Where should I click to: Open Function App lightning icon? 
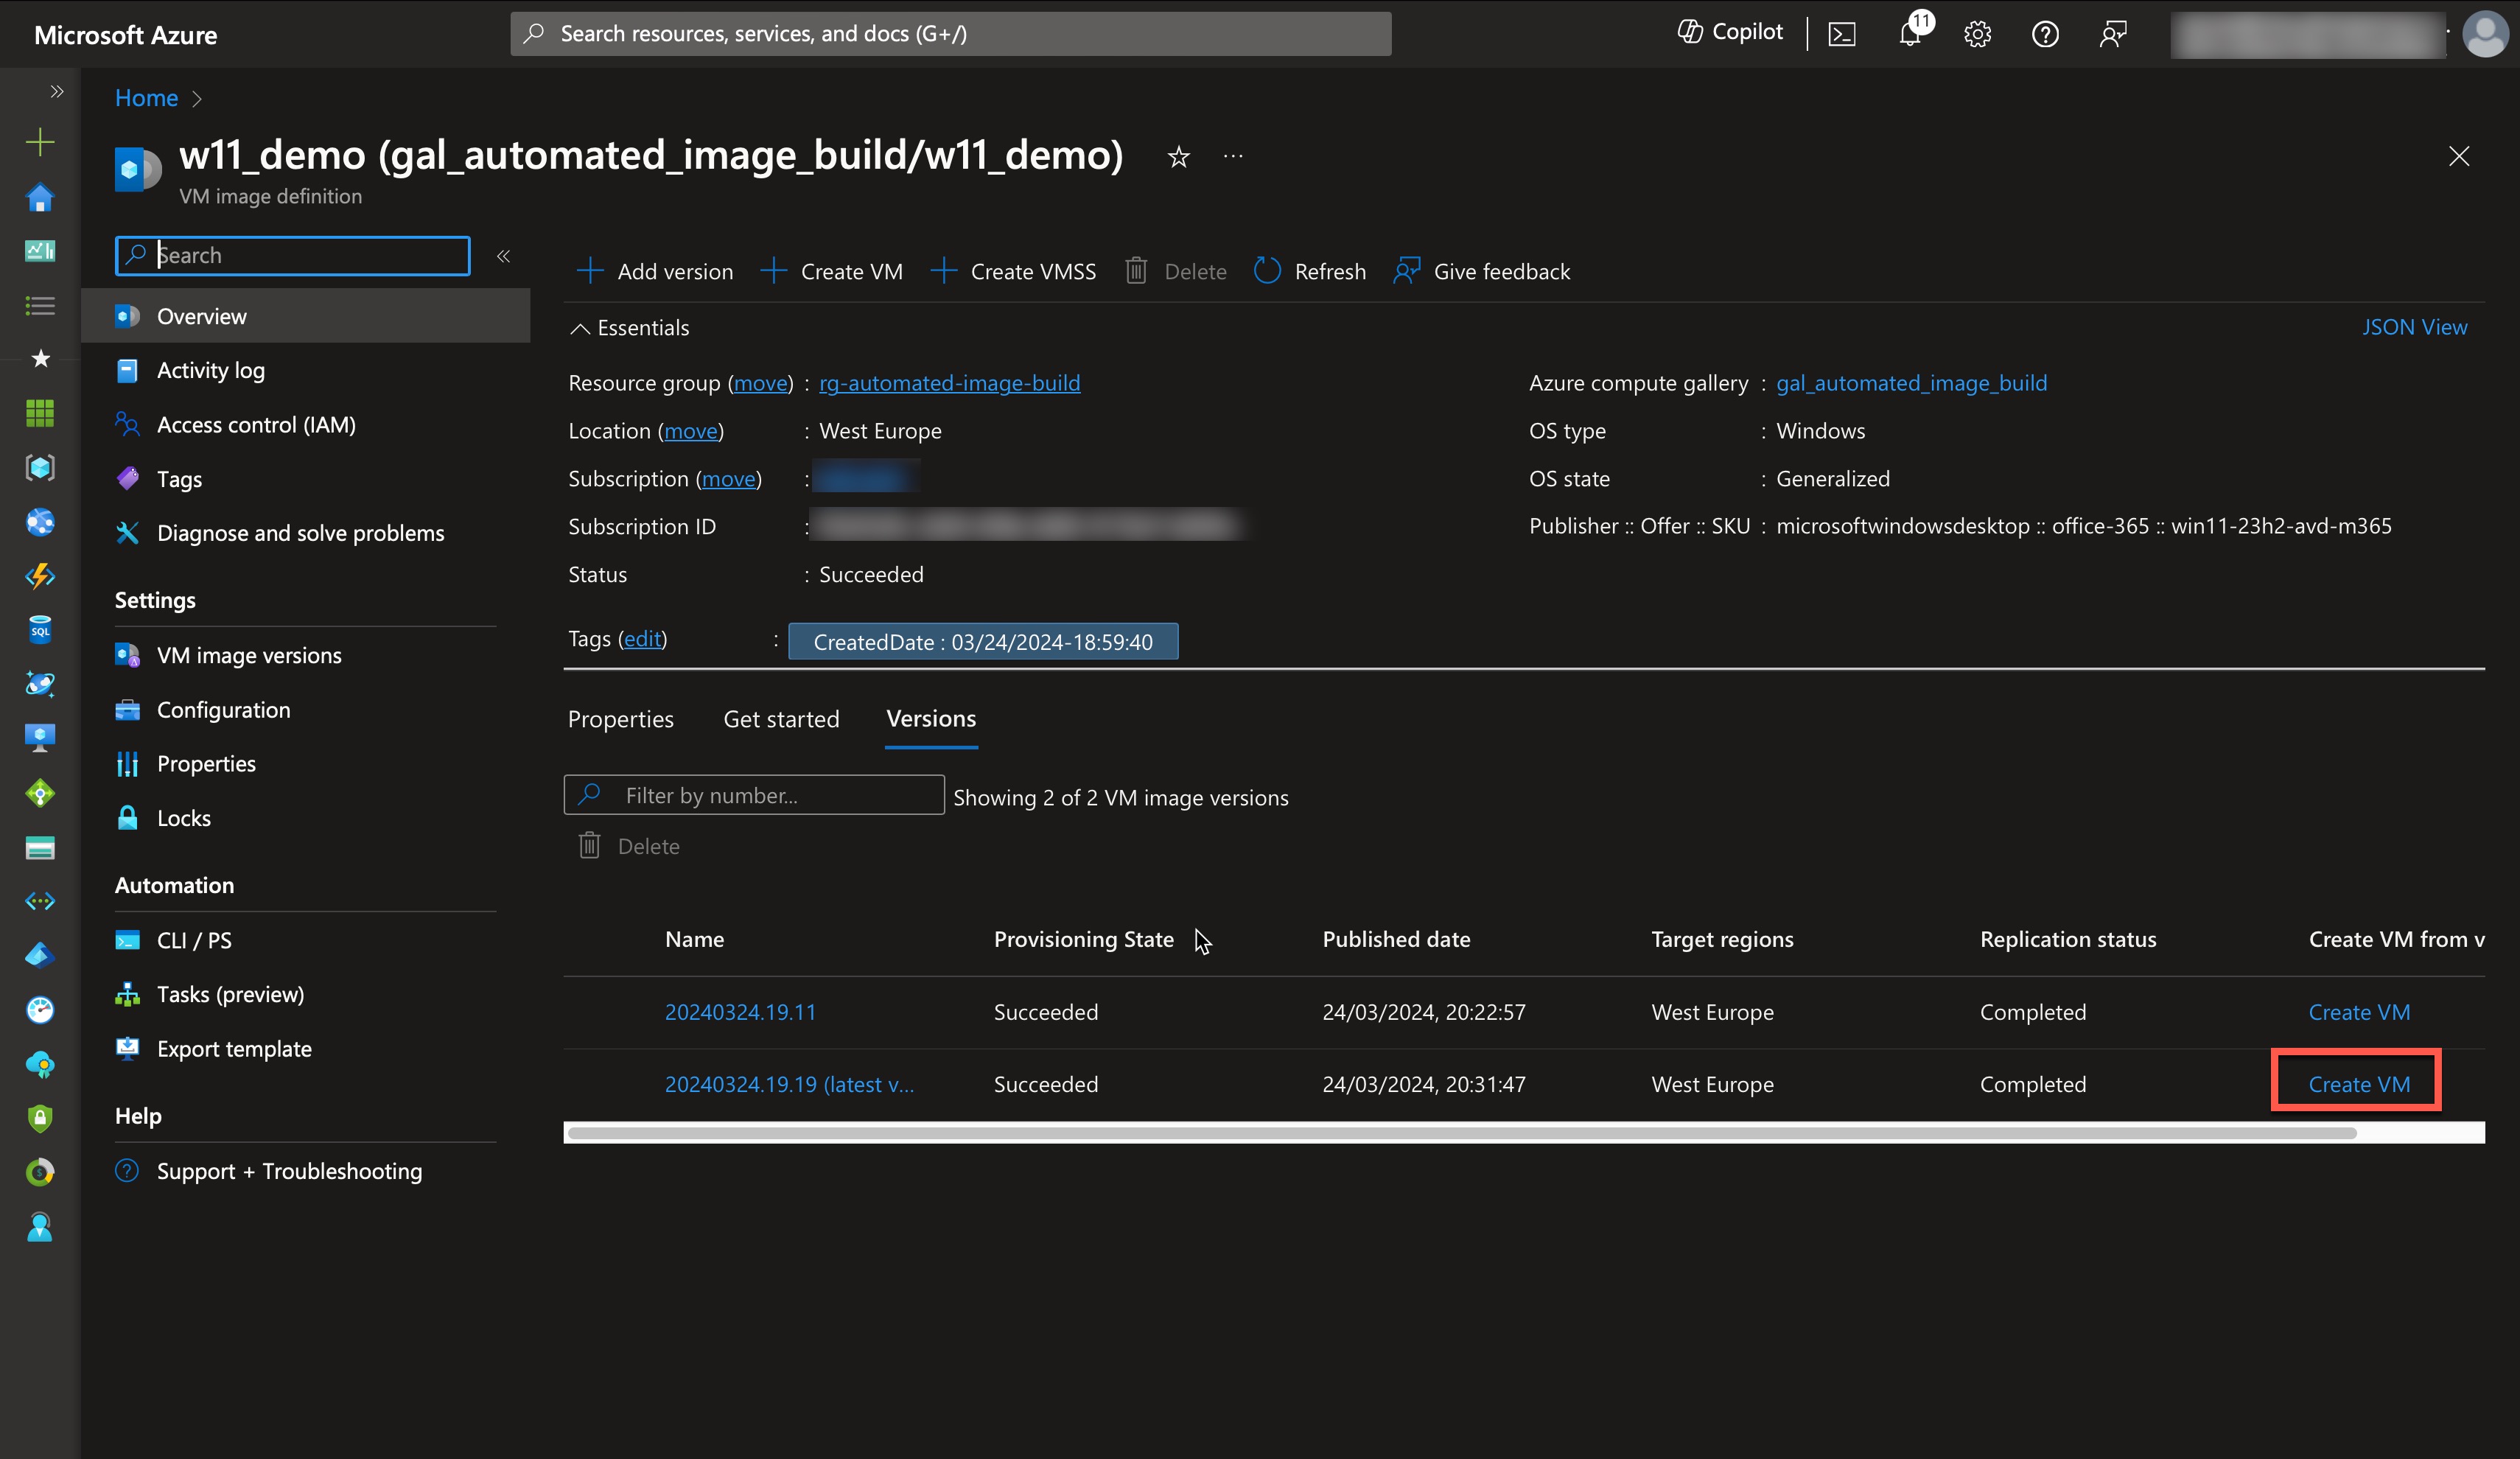pos(40,575)
